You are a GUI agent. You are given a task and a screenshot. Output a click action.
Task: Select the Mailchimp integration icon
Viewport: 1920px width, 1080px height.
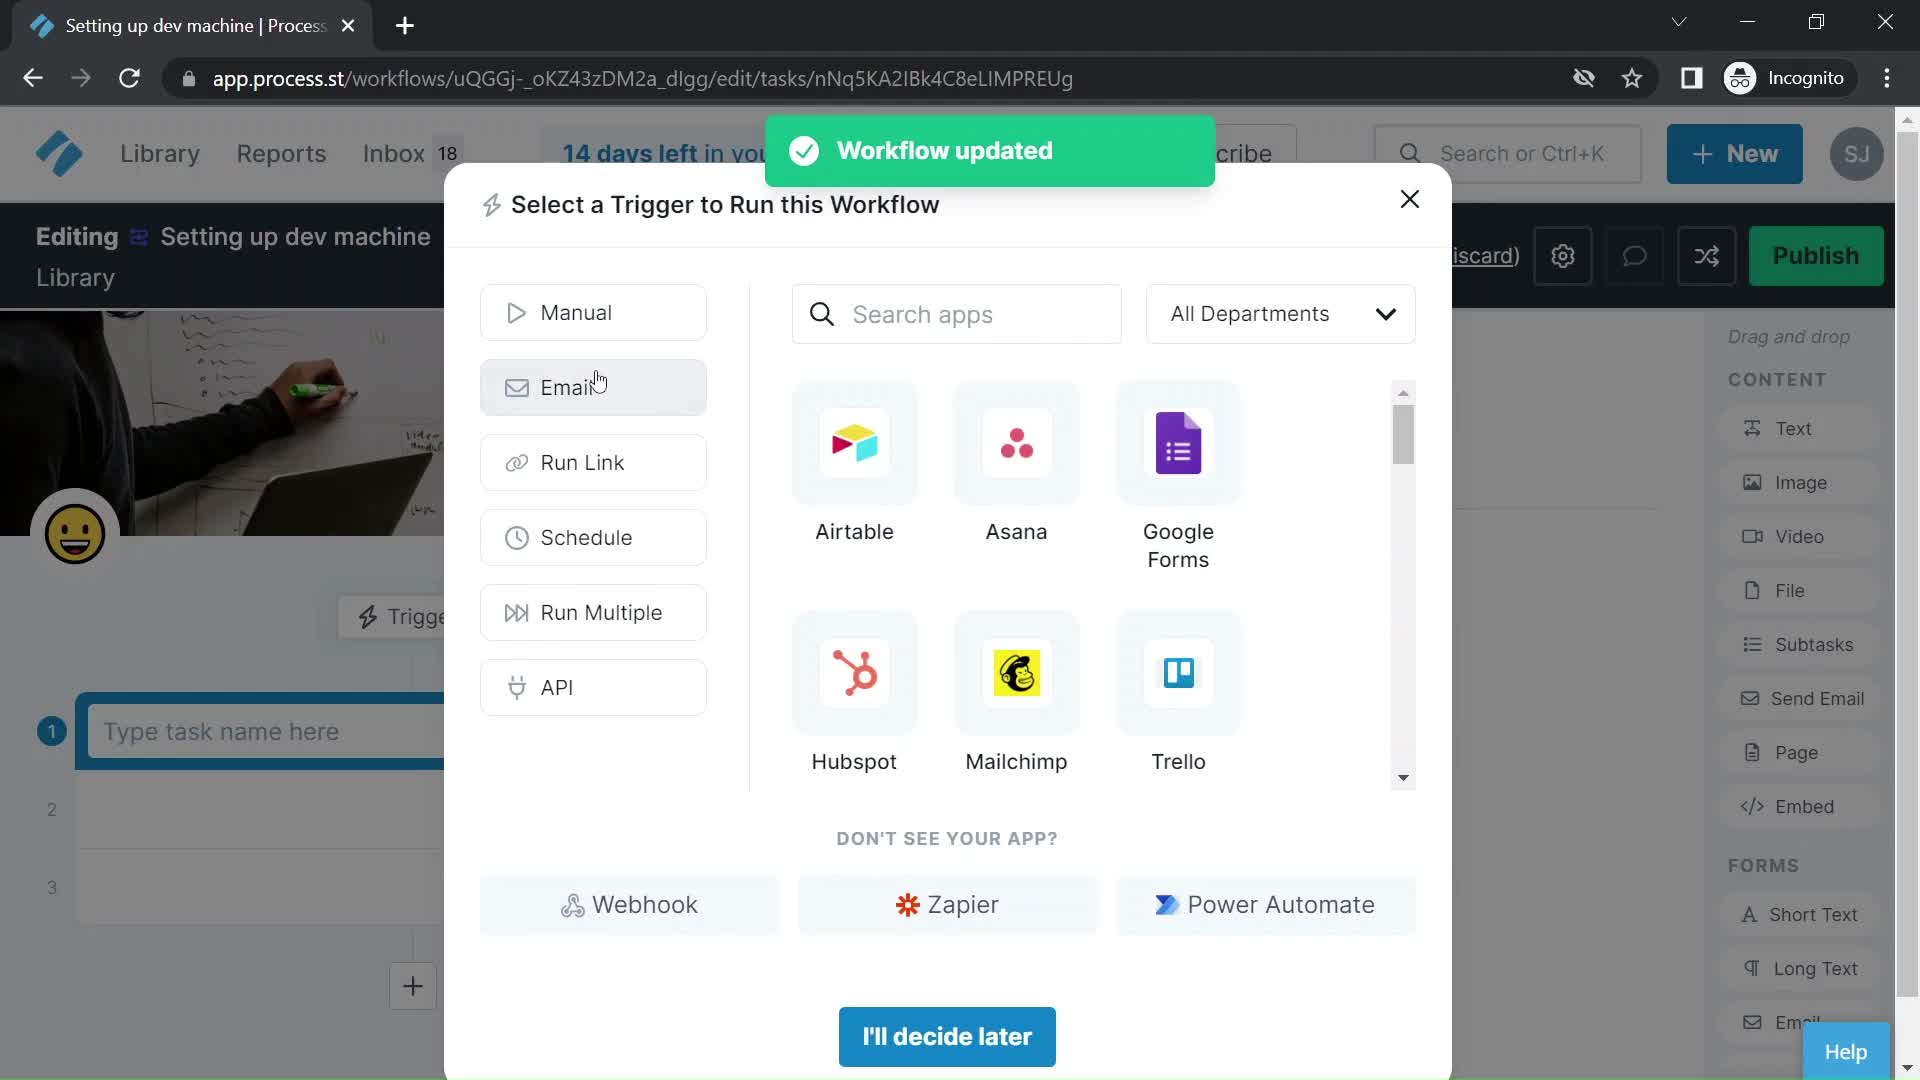pos(1015,673)
